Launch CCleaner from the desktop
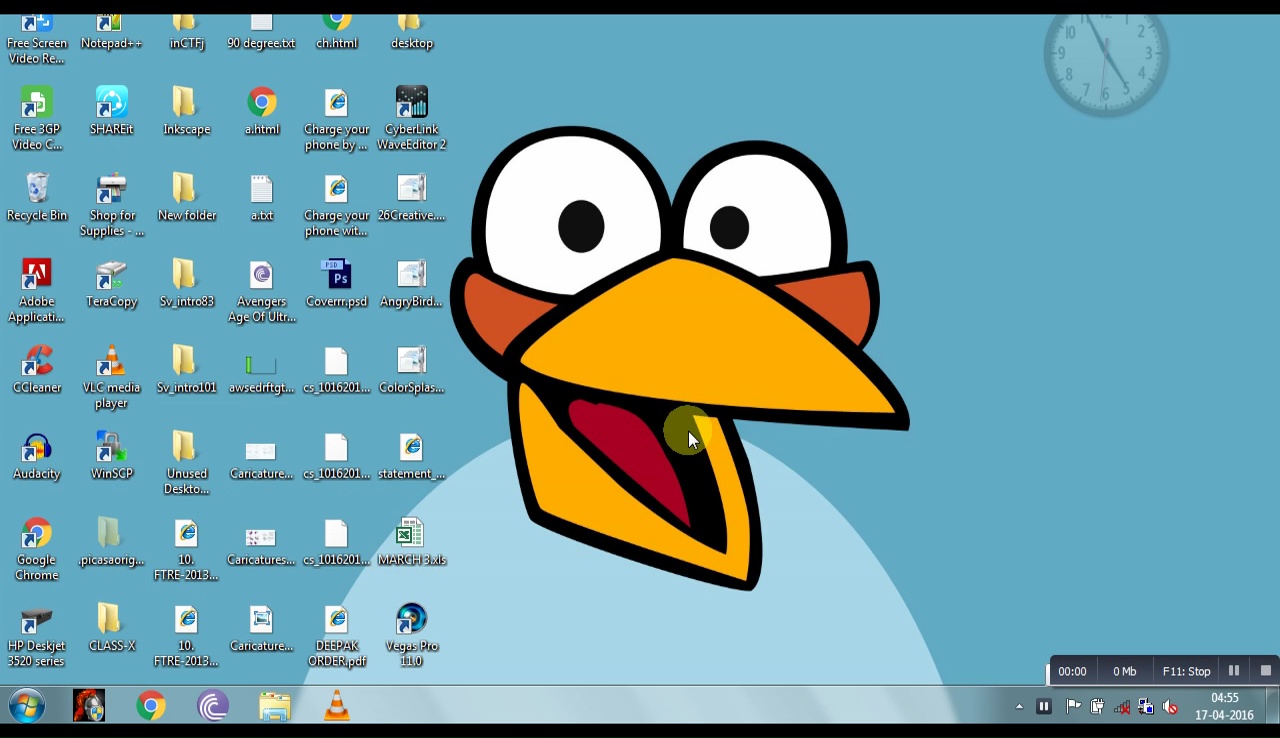1280x738 pixels. pyautogui.click(x=37, y=369)
